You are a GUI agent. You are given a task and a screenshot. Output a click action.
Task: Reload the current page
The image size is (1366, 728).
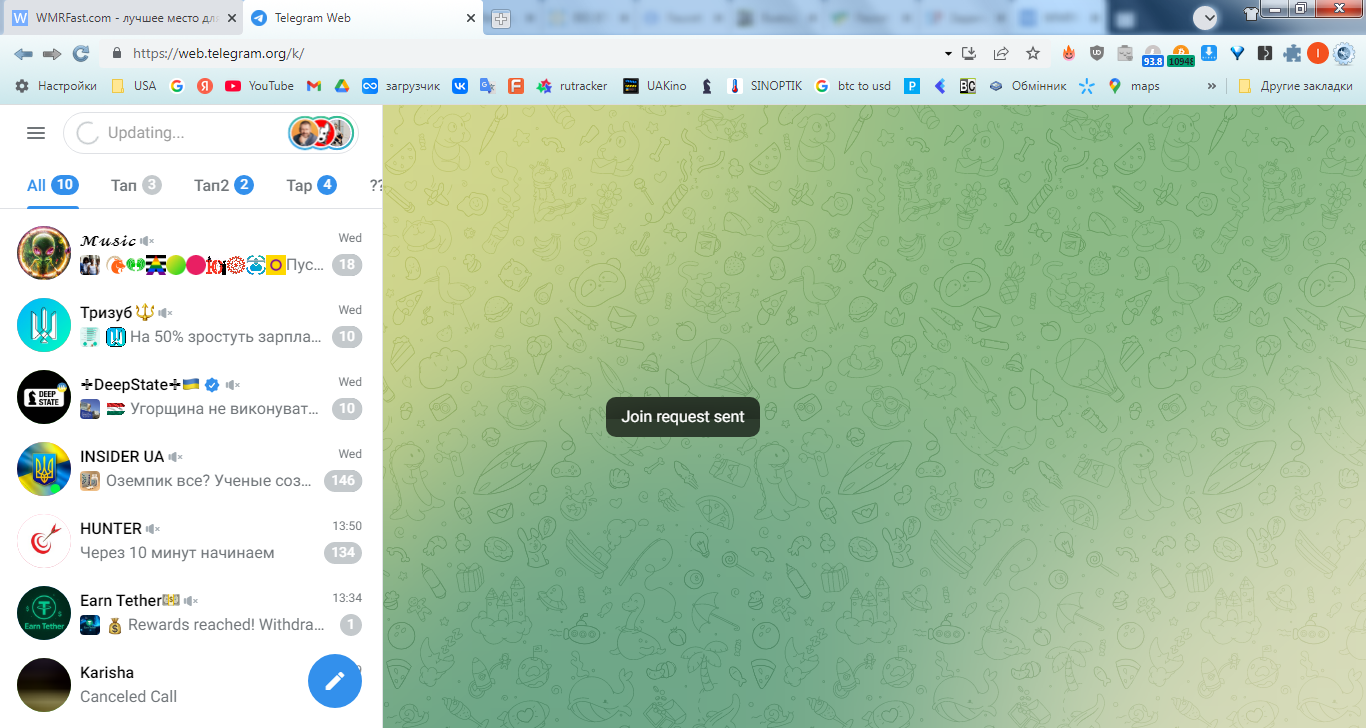point(81,53)
